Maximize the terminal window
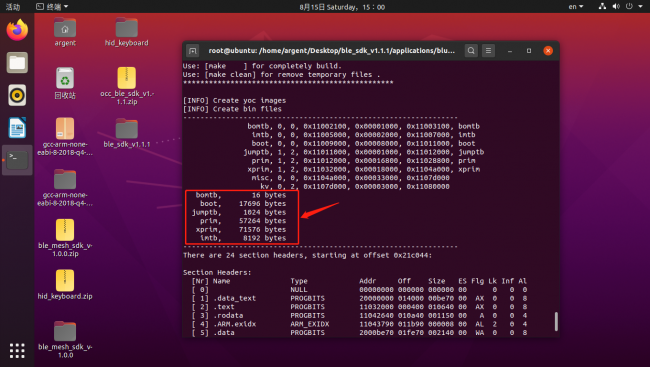This screenshot has width=650, height=367. [x=529, y=51]
